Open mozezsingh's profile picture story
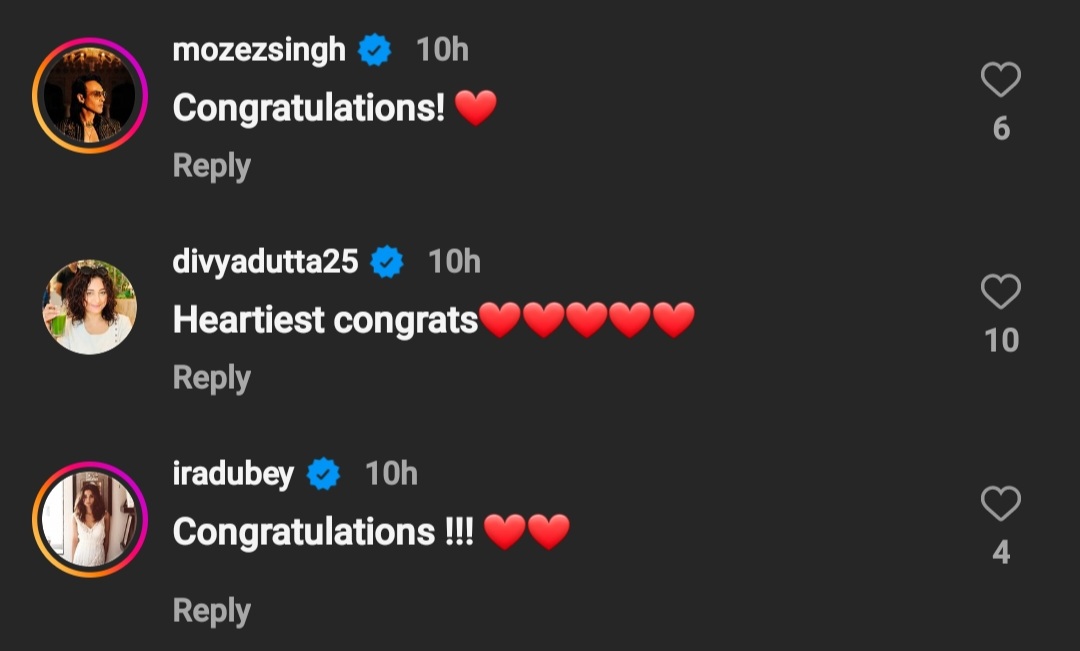1080x651 pixels. 90,96
